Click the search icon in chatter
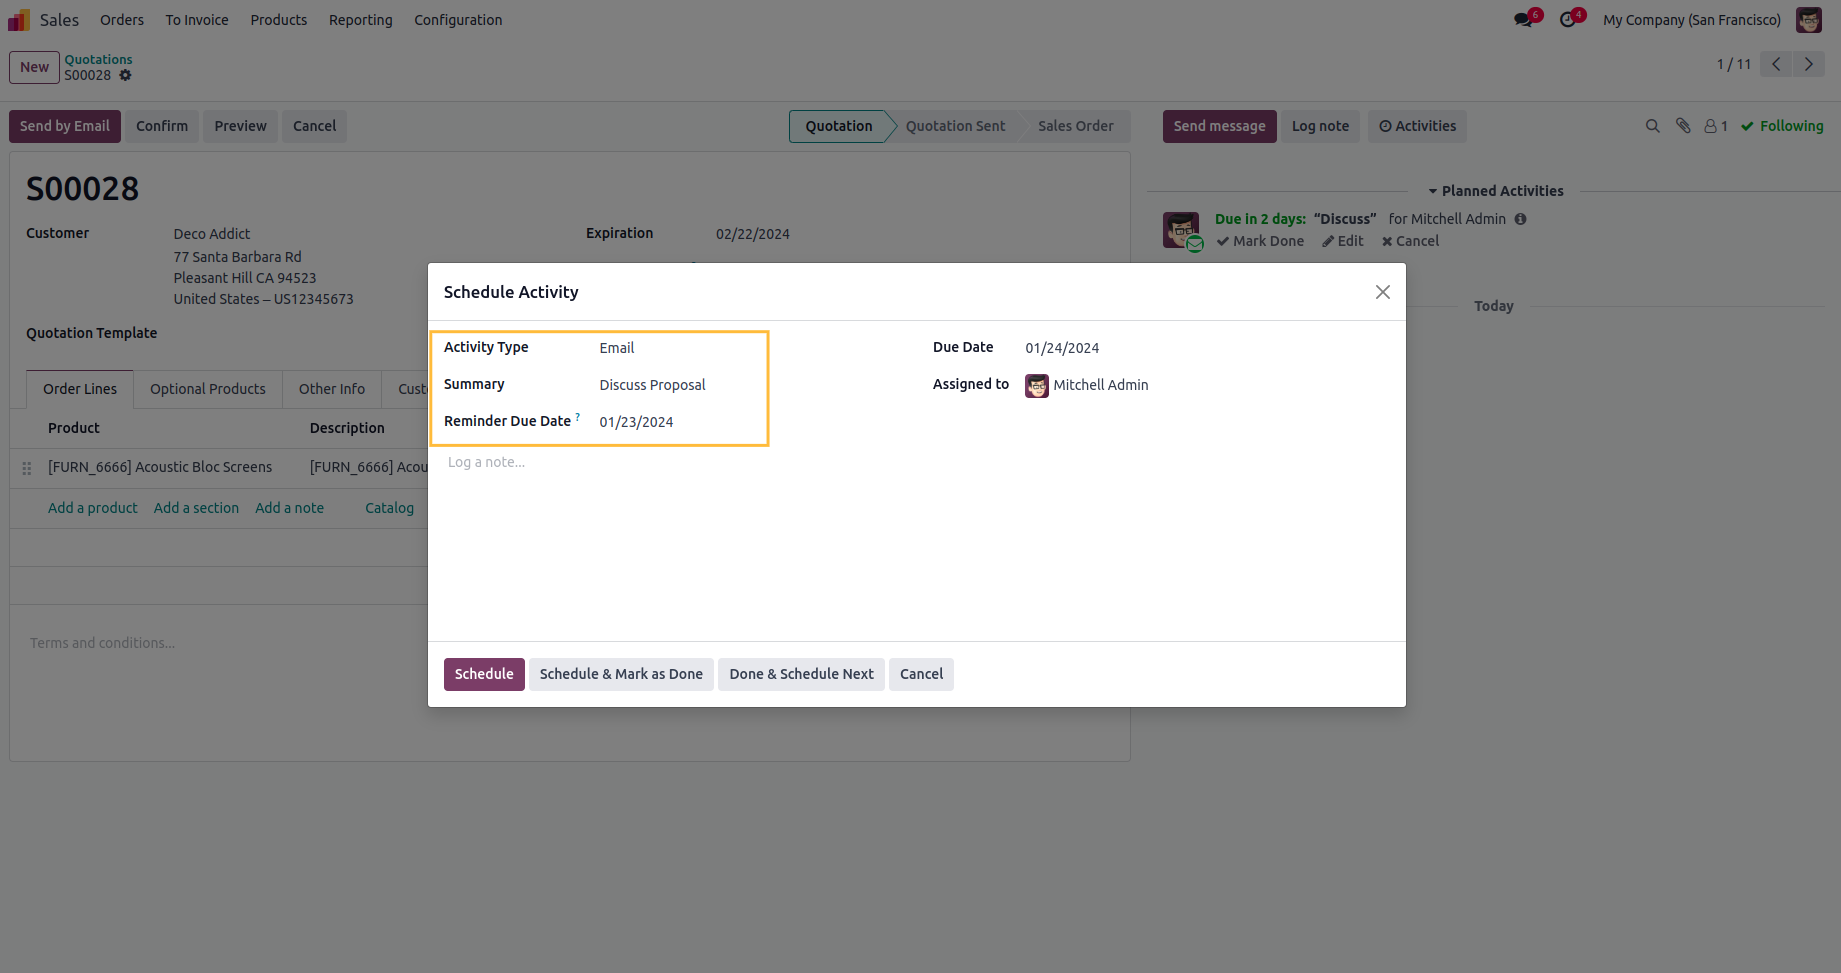The height and width of the screenshot is (973, 1841). [x=1653, y=126]
